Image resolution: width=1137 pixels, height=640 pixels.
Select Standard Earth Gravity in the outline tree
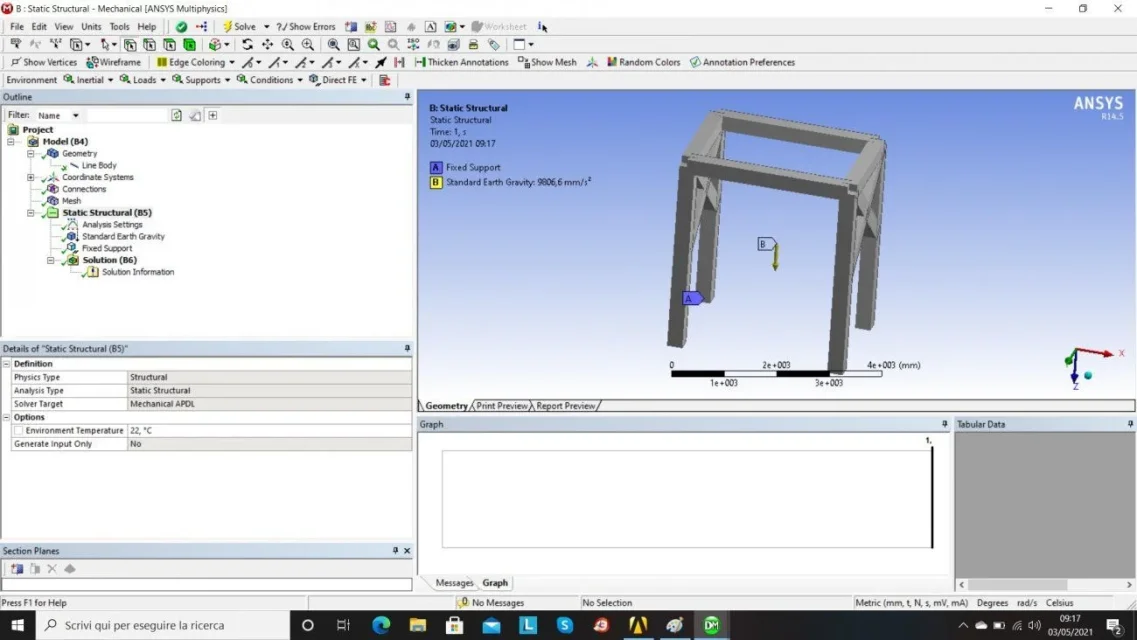coord(123,236)
